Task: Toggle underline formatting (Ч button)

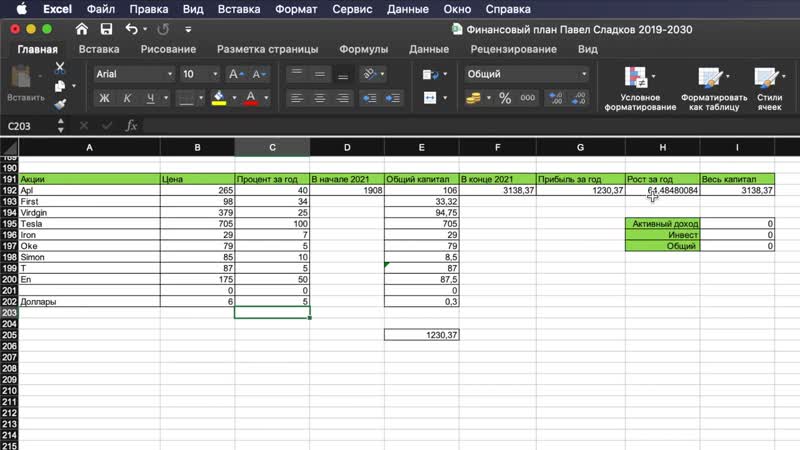Action: 151,98
